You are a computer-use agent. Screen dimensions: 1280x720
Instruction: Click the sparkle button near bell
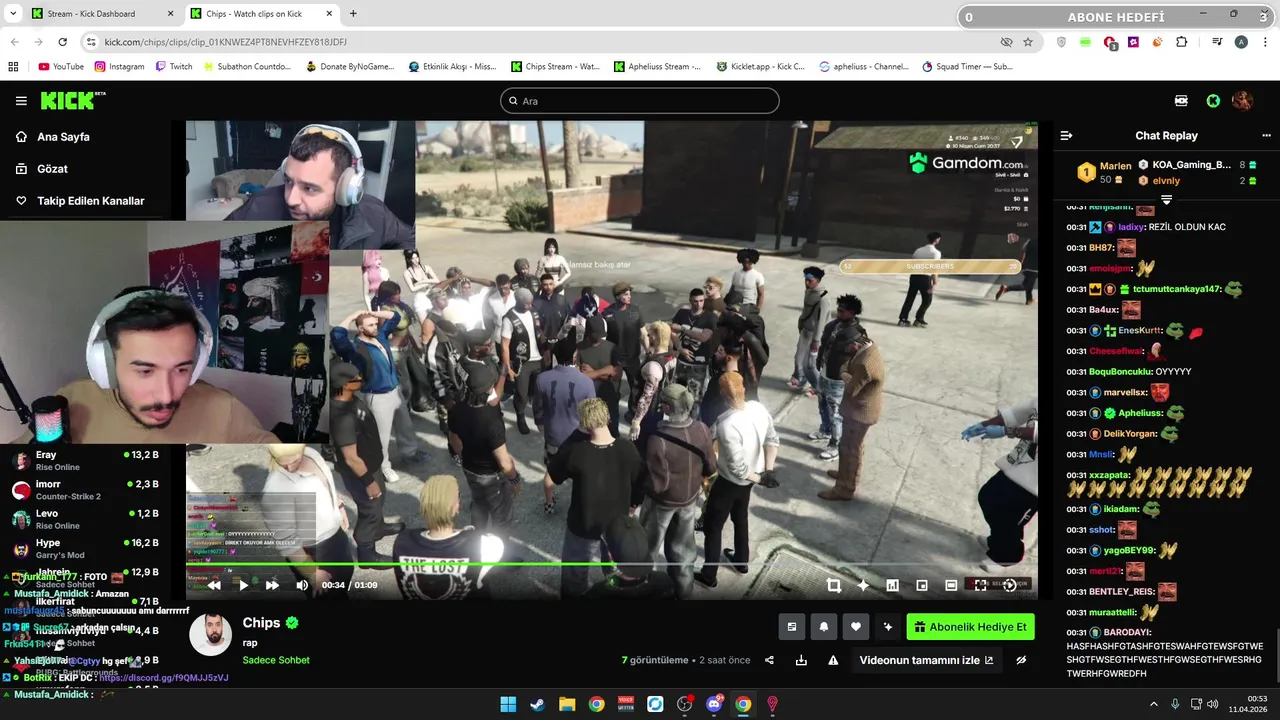pyautogui.click(x=887, y=627)
